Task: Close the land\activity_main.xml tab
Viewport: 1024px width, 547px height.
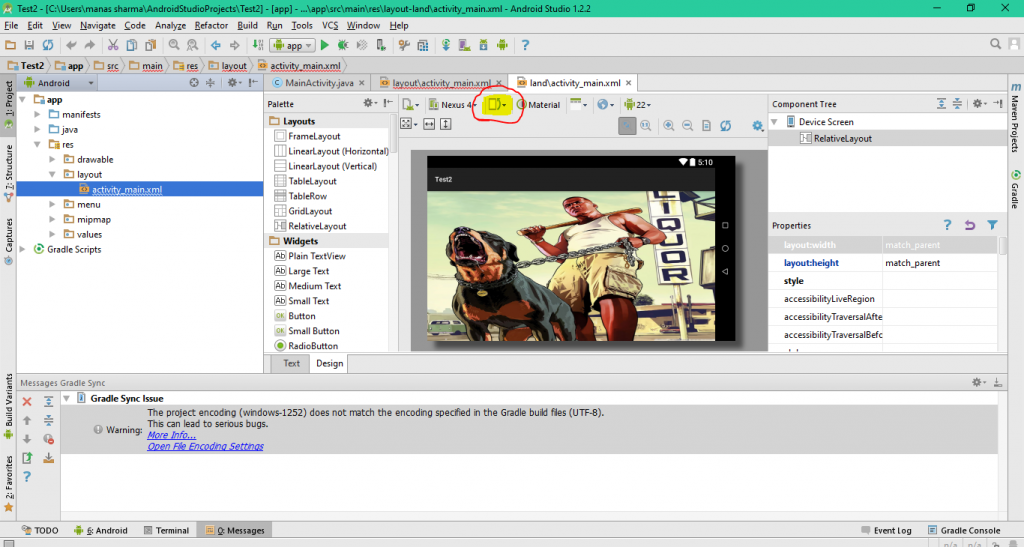Action: click(628, 83)
